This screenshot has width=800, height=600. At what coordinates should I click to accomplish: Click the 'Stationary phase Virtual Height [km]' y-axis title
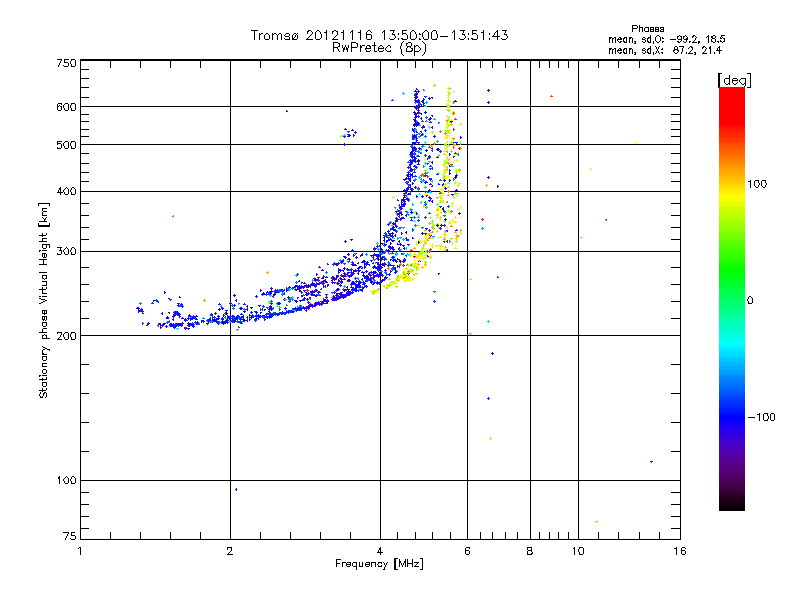pos(44,300)
